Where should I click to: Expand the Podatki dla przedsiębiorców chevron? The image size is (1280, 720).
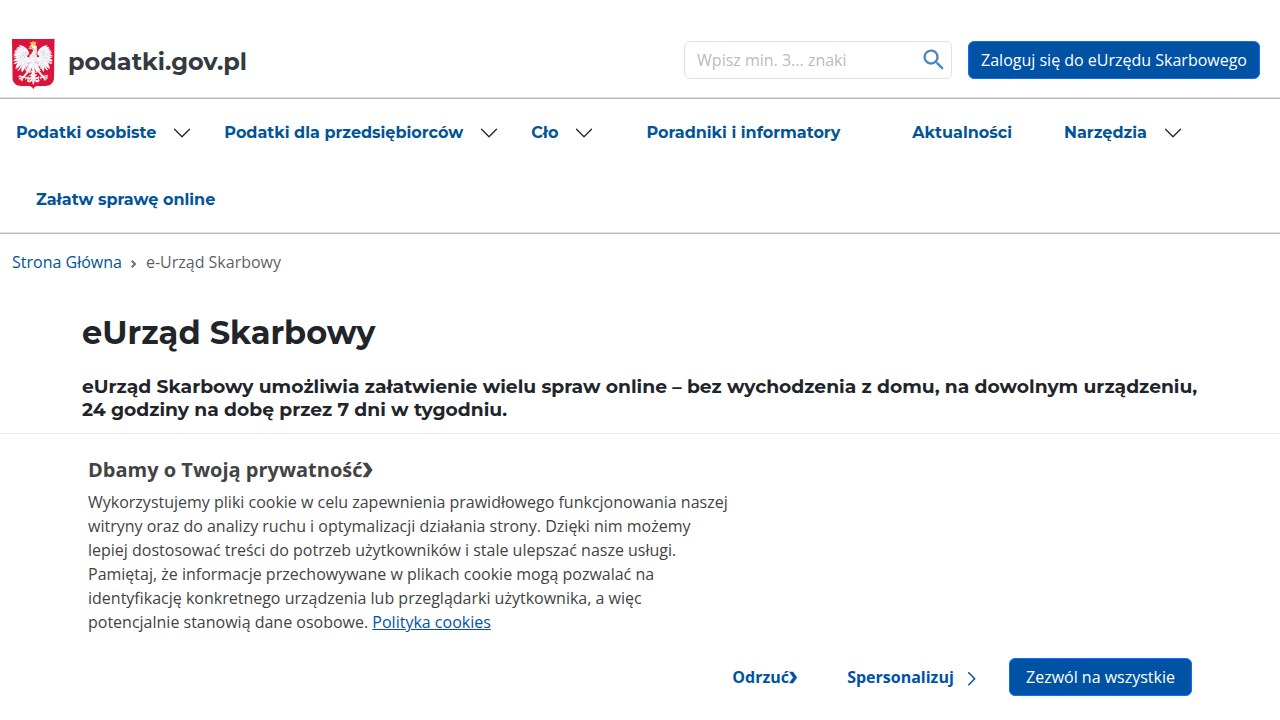[x=489, y=133]
